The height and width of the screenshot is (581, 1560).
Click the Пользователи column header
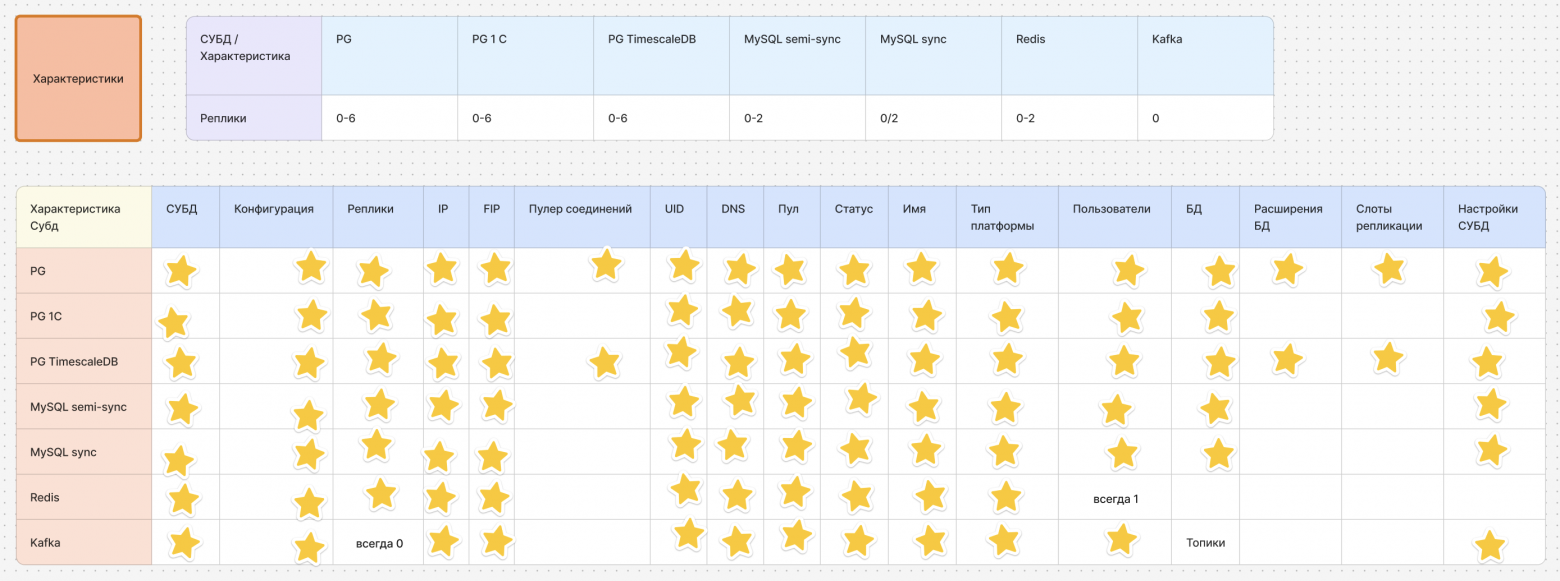click(1115, 217)
